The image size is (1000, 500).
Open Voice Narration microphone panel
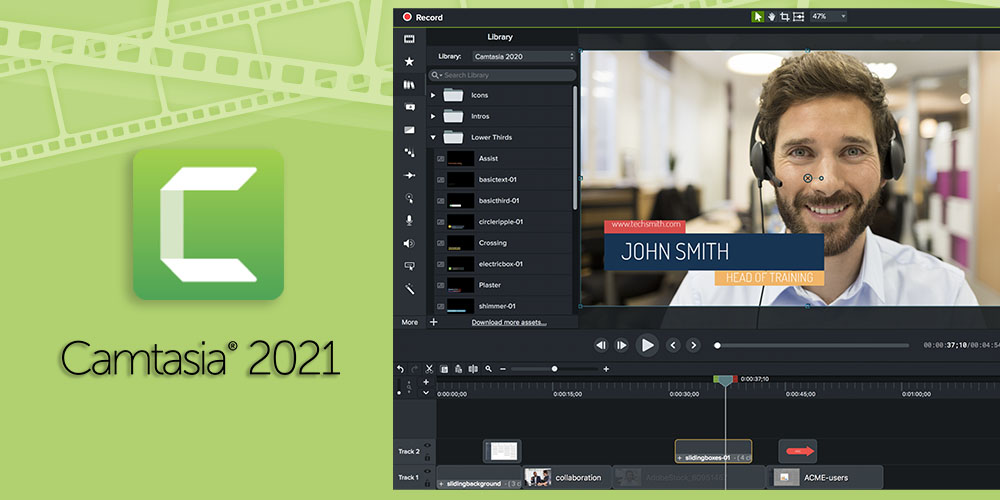click(409, 220)
